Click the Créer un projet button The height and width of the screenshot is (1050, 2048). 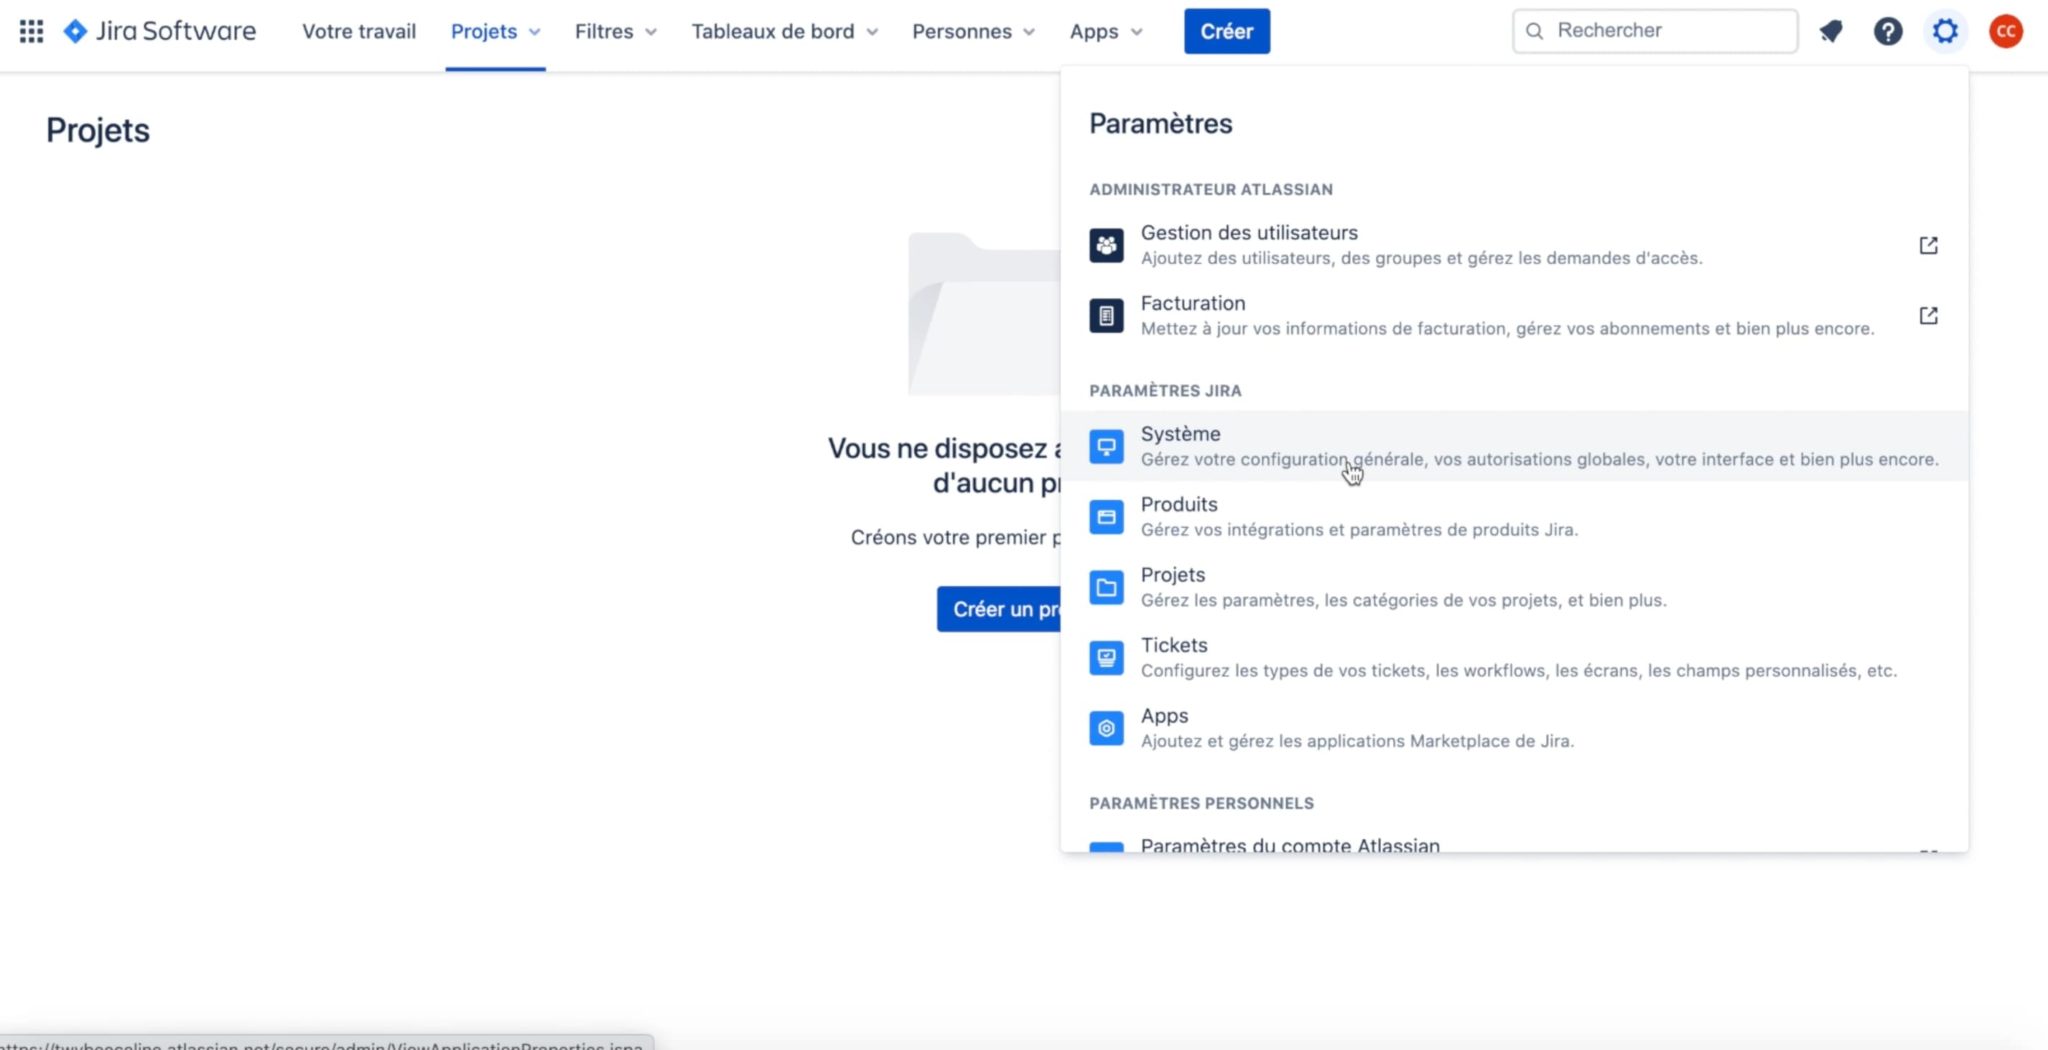click(x=1000, y=609)
